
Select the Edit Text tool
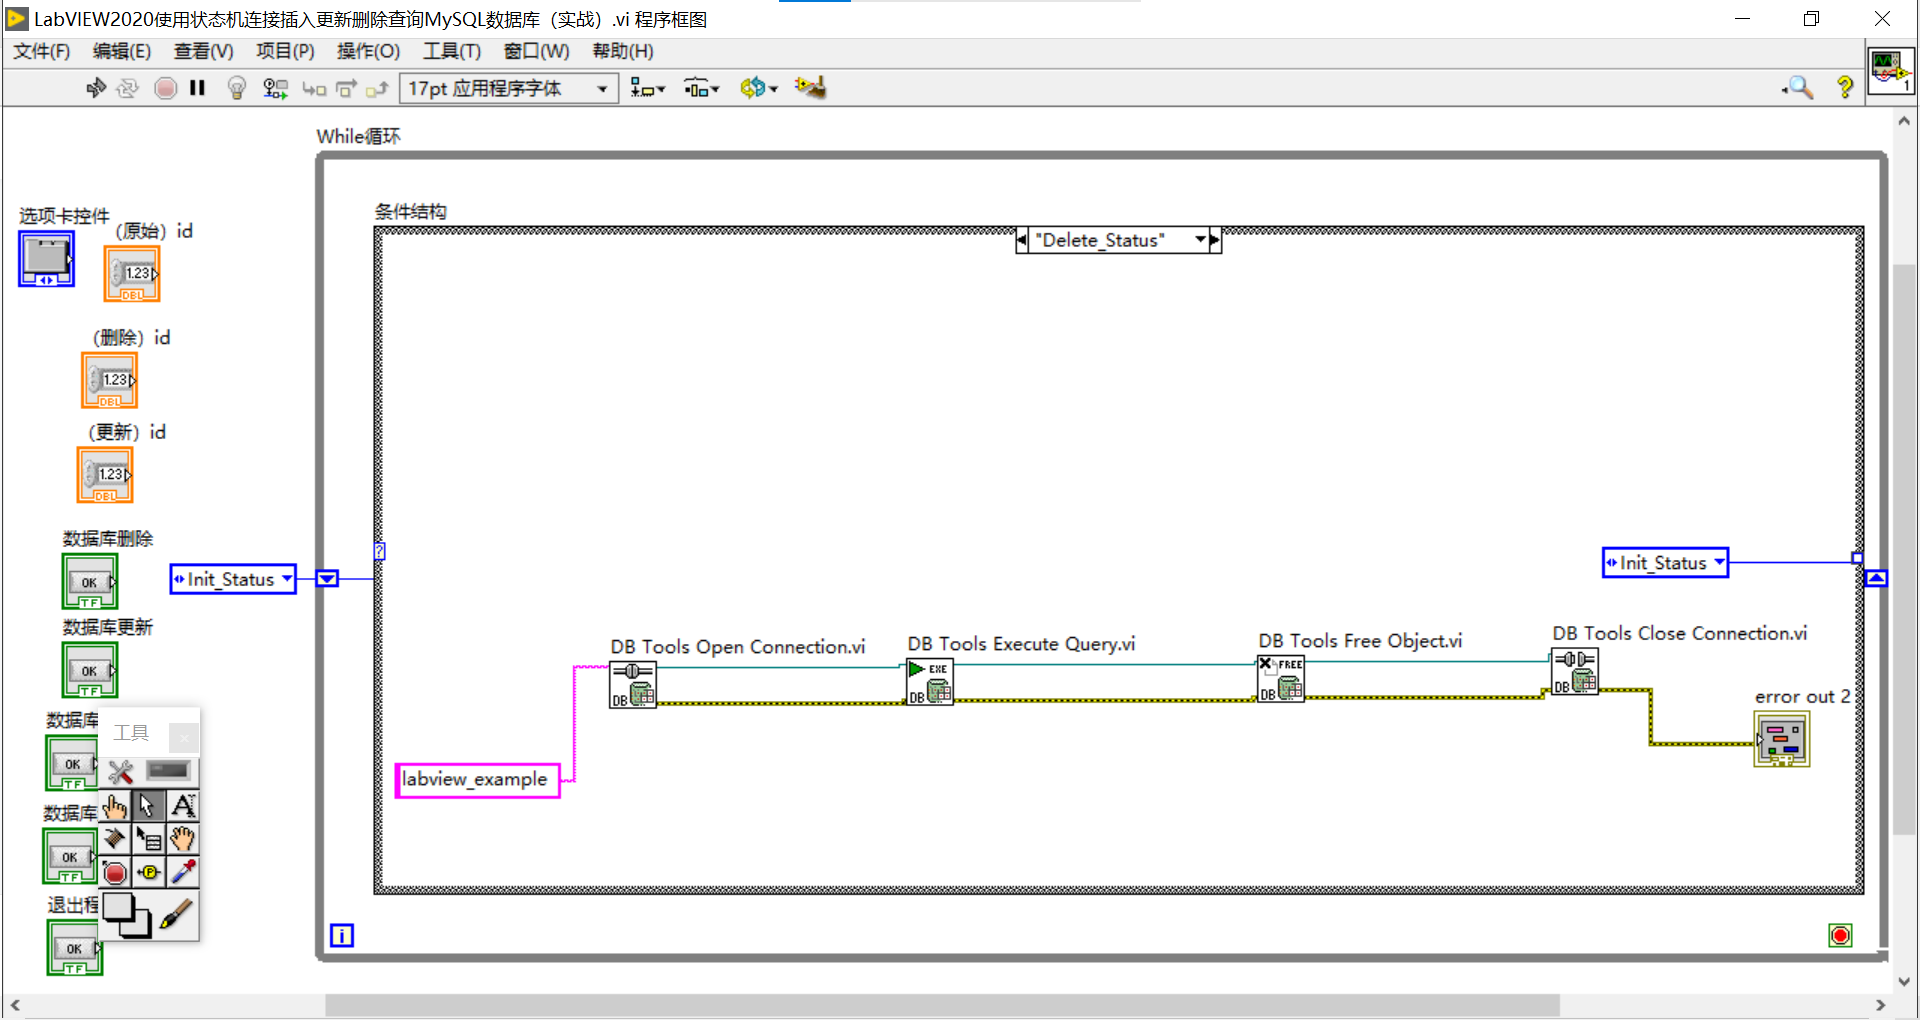[x=183, y=805]
